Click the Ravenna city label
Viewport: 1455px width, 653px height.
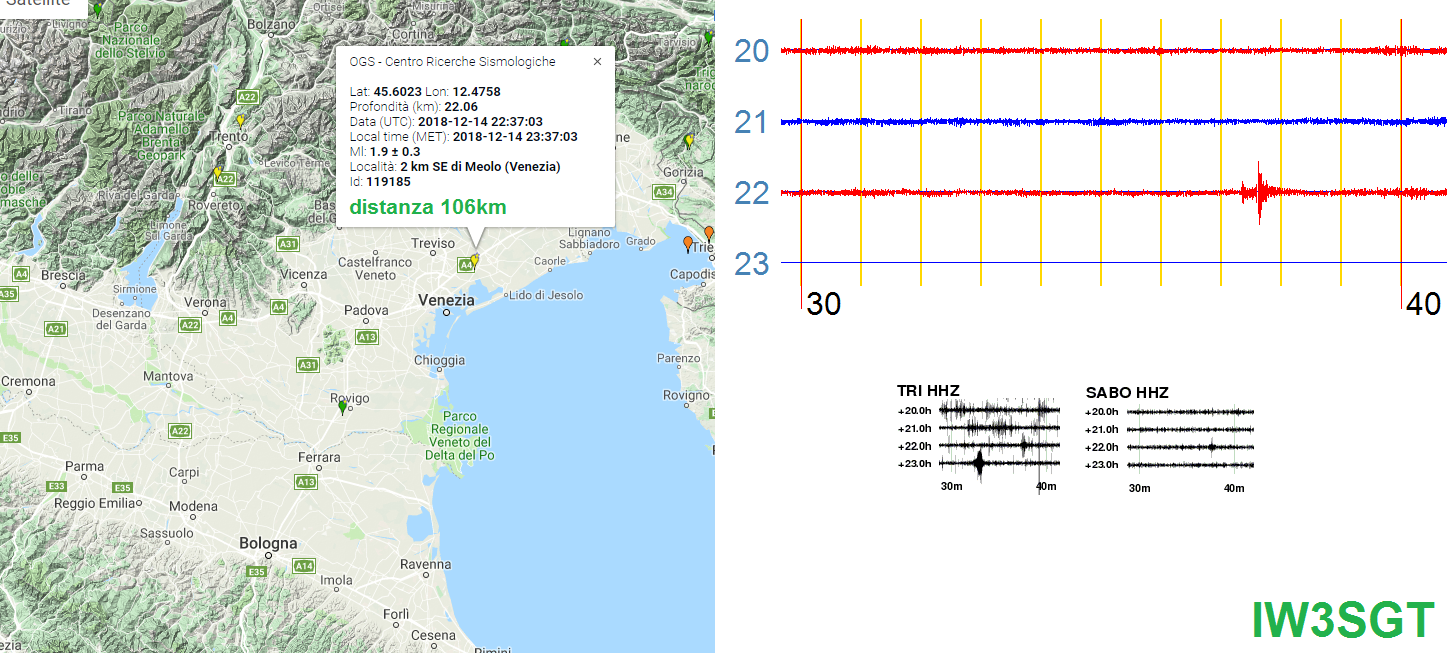(x=424, y=563)
